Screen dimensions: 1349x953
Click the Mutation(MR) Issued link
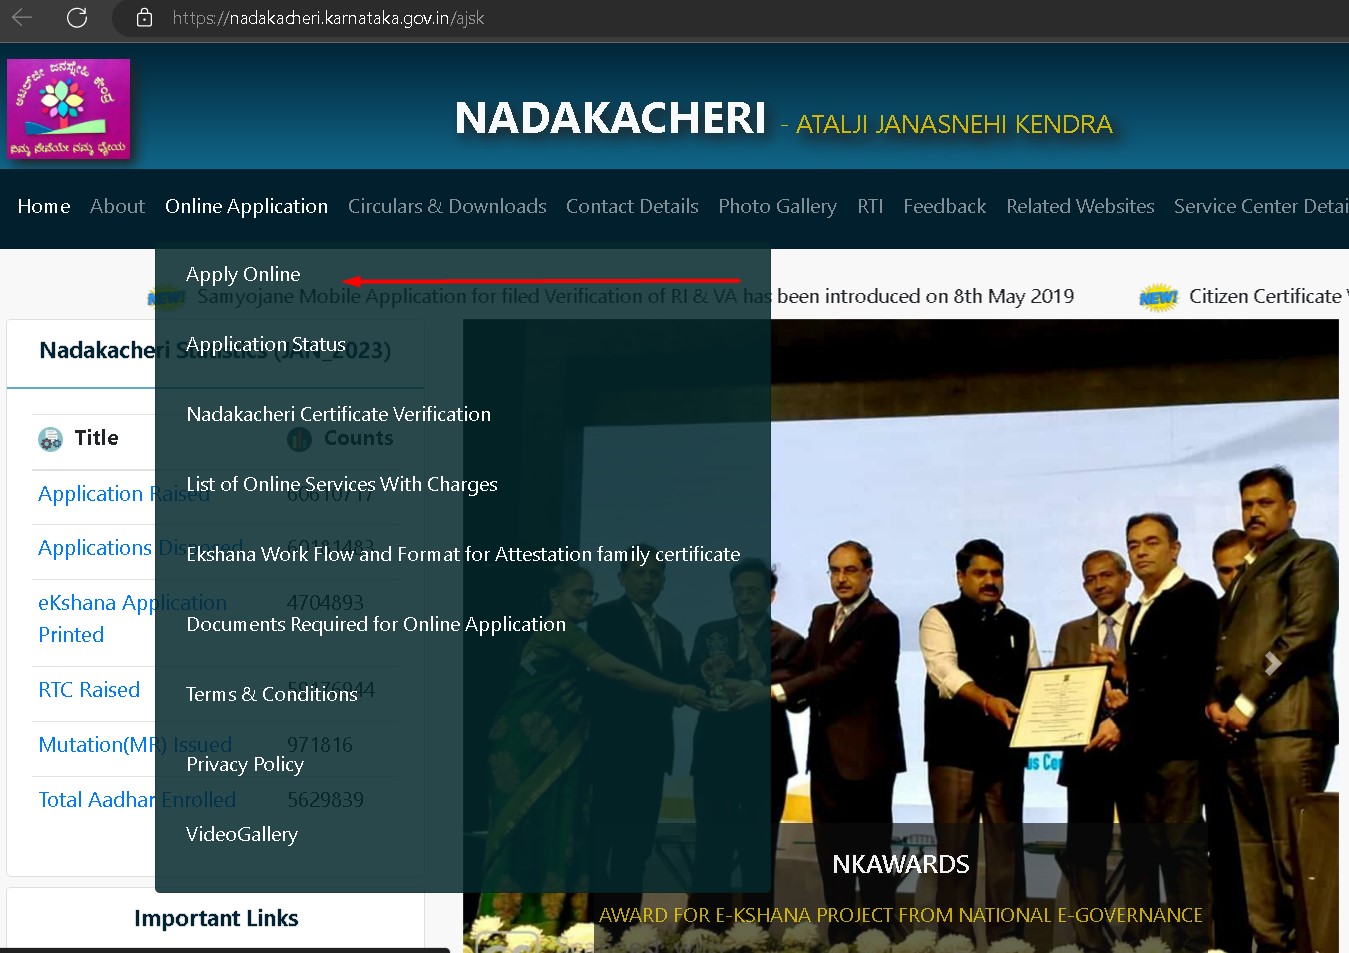coord(135,745)
